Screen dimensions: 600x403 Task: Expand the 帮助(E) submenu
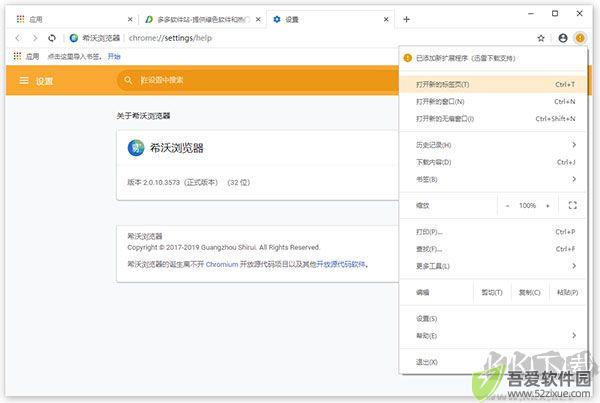pos(492,336)
